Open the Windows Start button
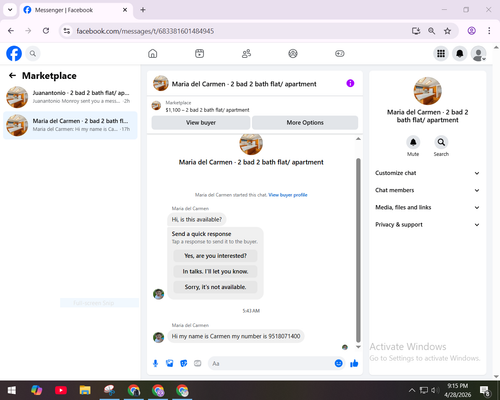 (x=12, y=390)
